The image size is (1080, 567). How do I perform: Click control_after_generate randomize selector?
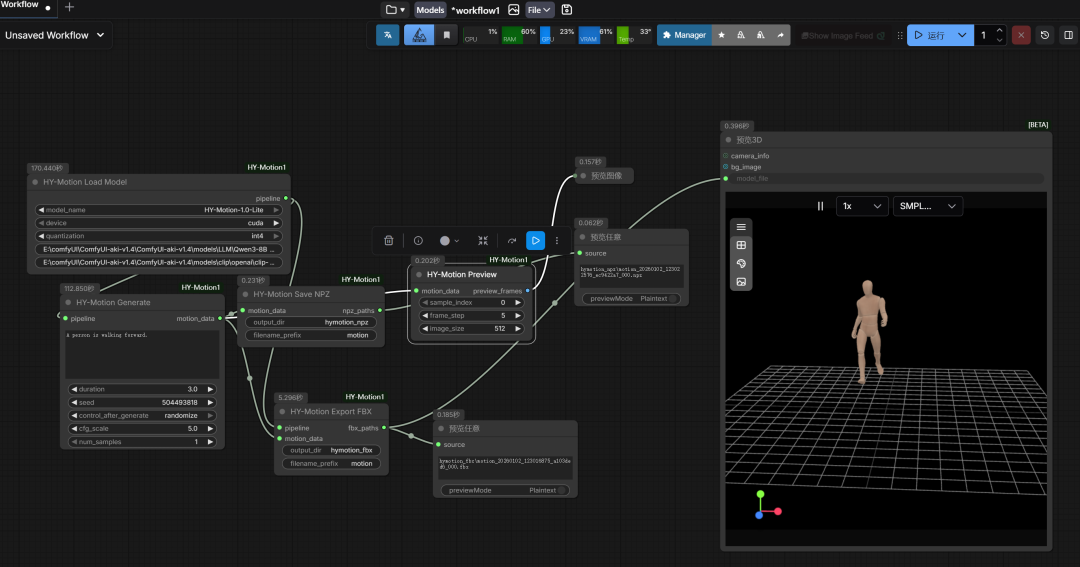point(142,415)
